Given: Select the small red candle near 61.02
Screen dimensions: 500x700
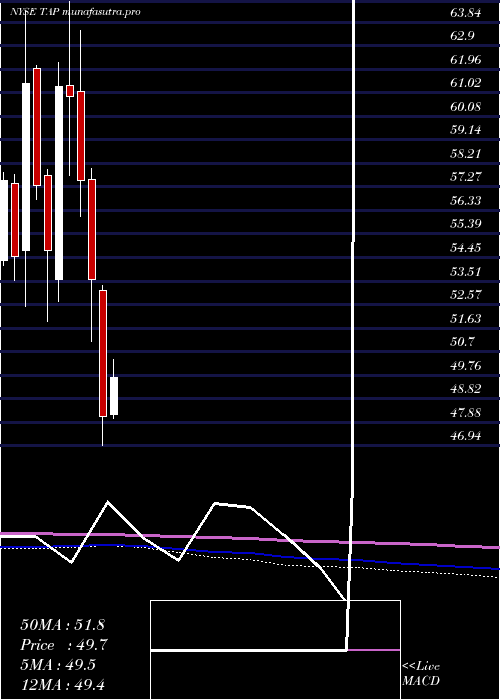Looking at the screenshot, I should click(70, 91).
